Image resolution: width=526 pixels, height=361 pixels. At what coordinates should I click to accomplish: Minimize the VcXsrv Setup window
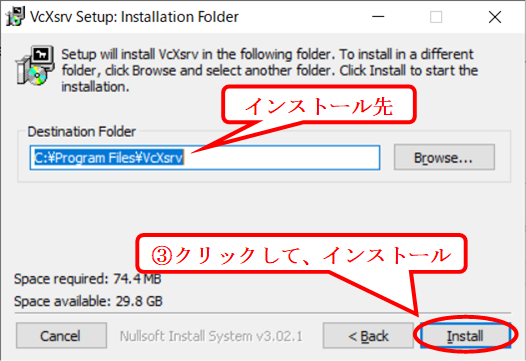point(378,16)
